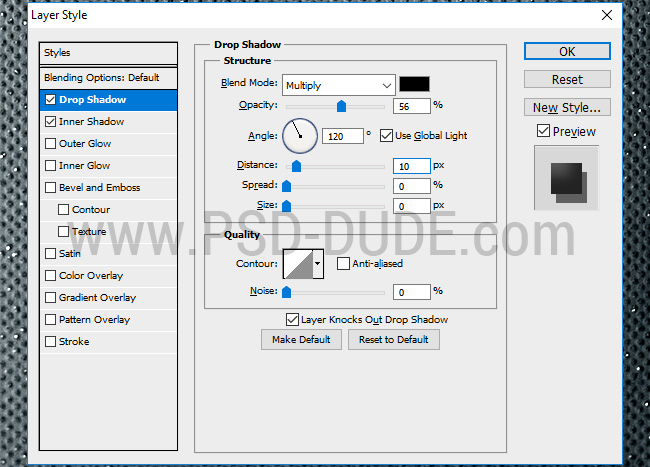
Task: Open Blending Options: Default
Action: pos(108,77)
